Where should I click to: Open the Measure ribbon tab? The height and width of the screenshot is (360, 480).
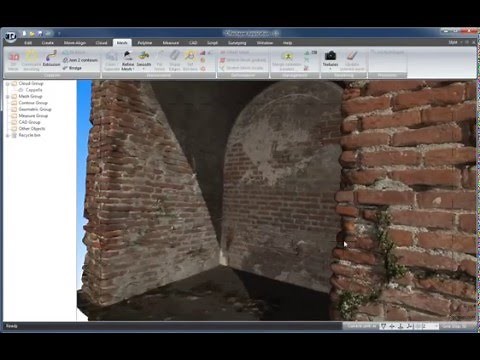click(171, 43)
